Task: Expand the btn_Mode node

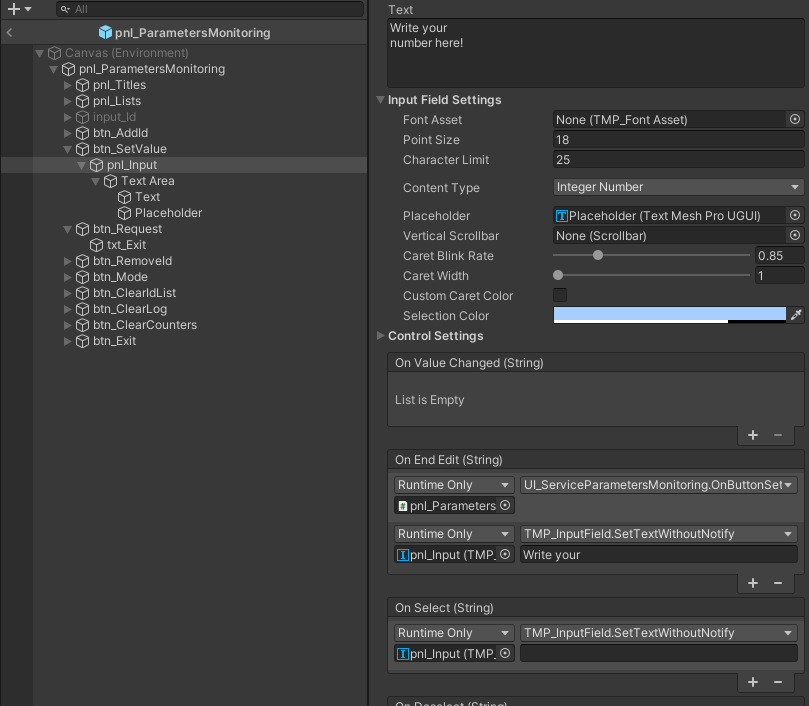Action: [67, 277]
